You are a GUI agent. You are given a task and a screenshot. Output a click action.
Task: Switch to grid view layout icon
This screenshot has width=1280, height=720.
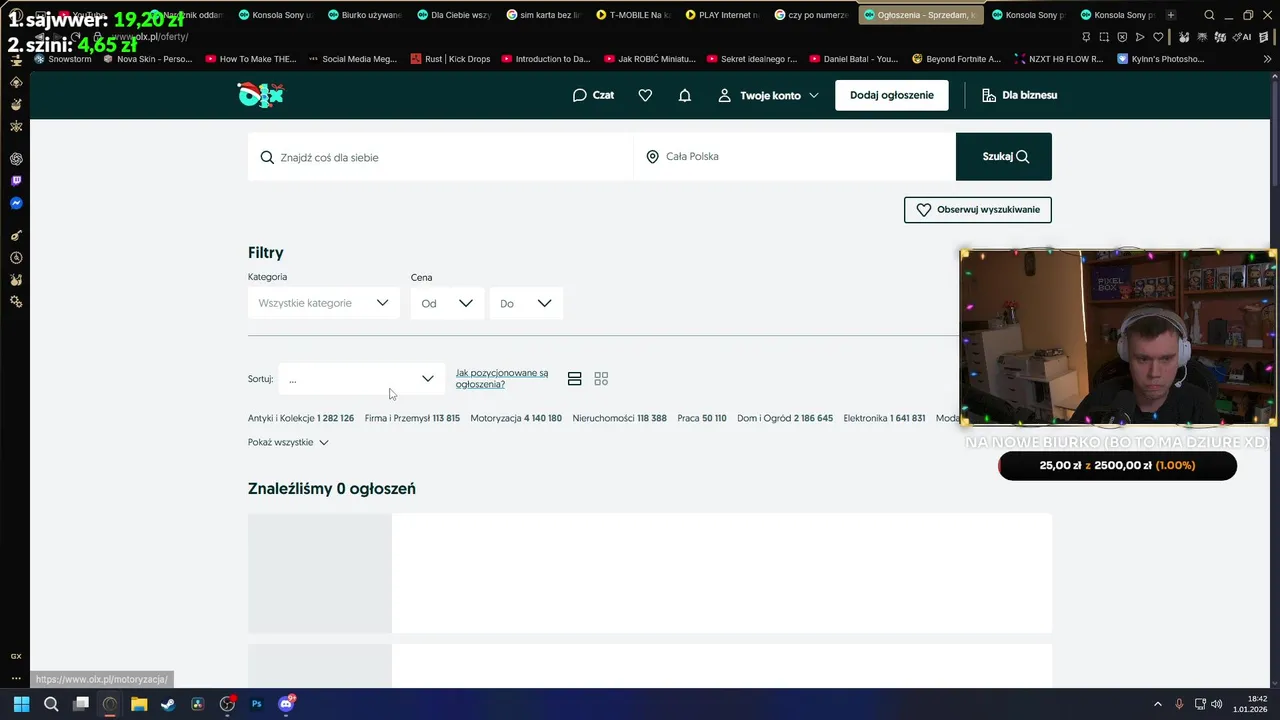pos(601,379)
